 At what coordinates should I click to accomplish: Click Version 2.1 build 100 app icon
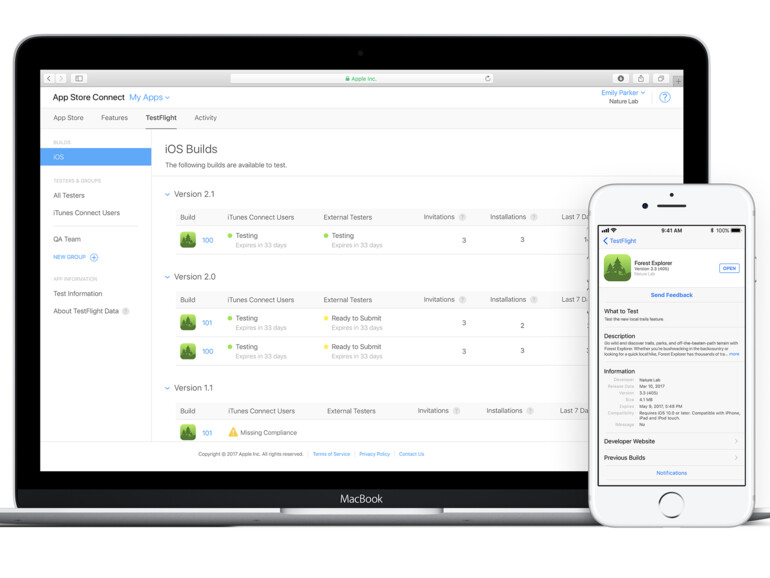pyautogui.click(x=188, y=240)
